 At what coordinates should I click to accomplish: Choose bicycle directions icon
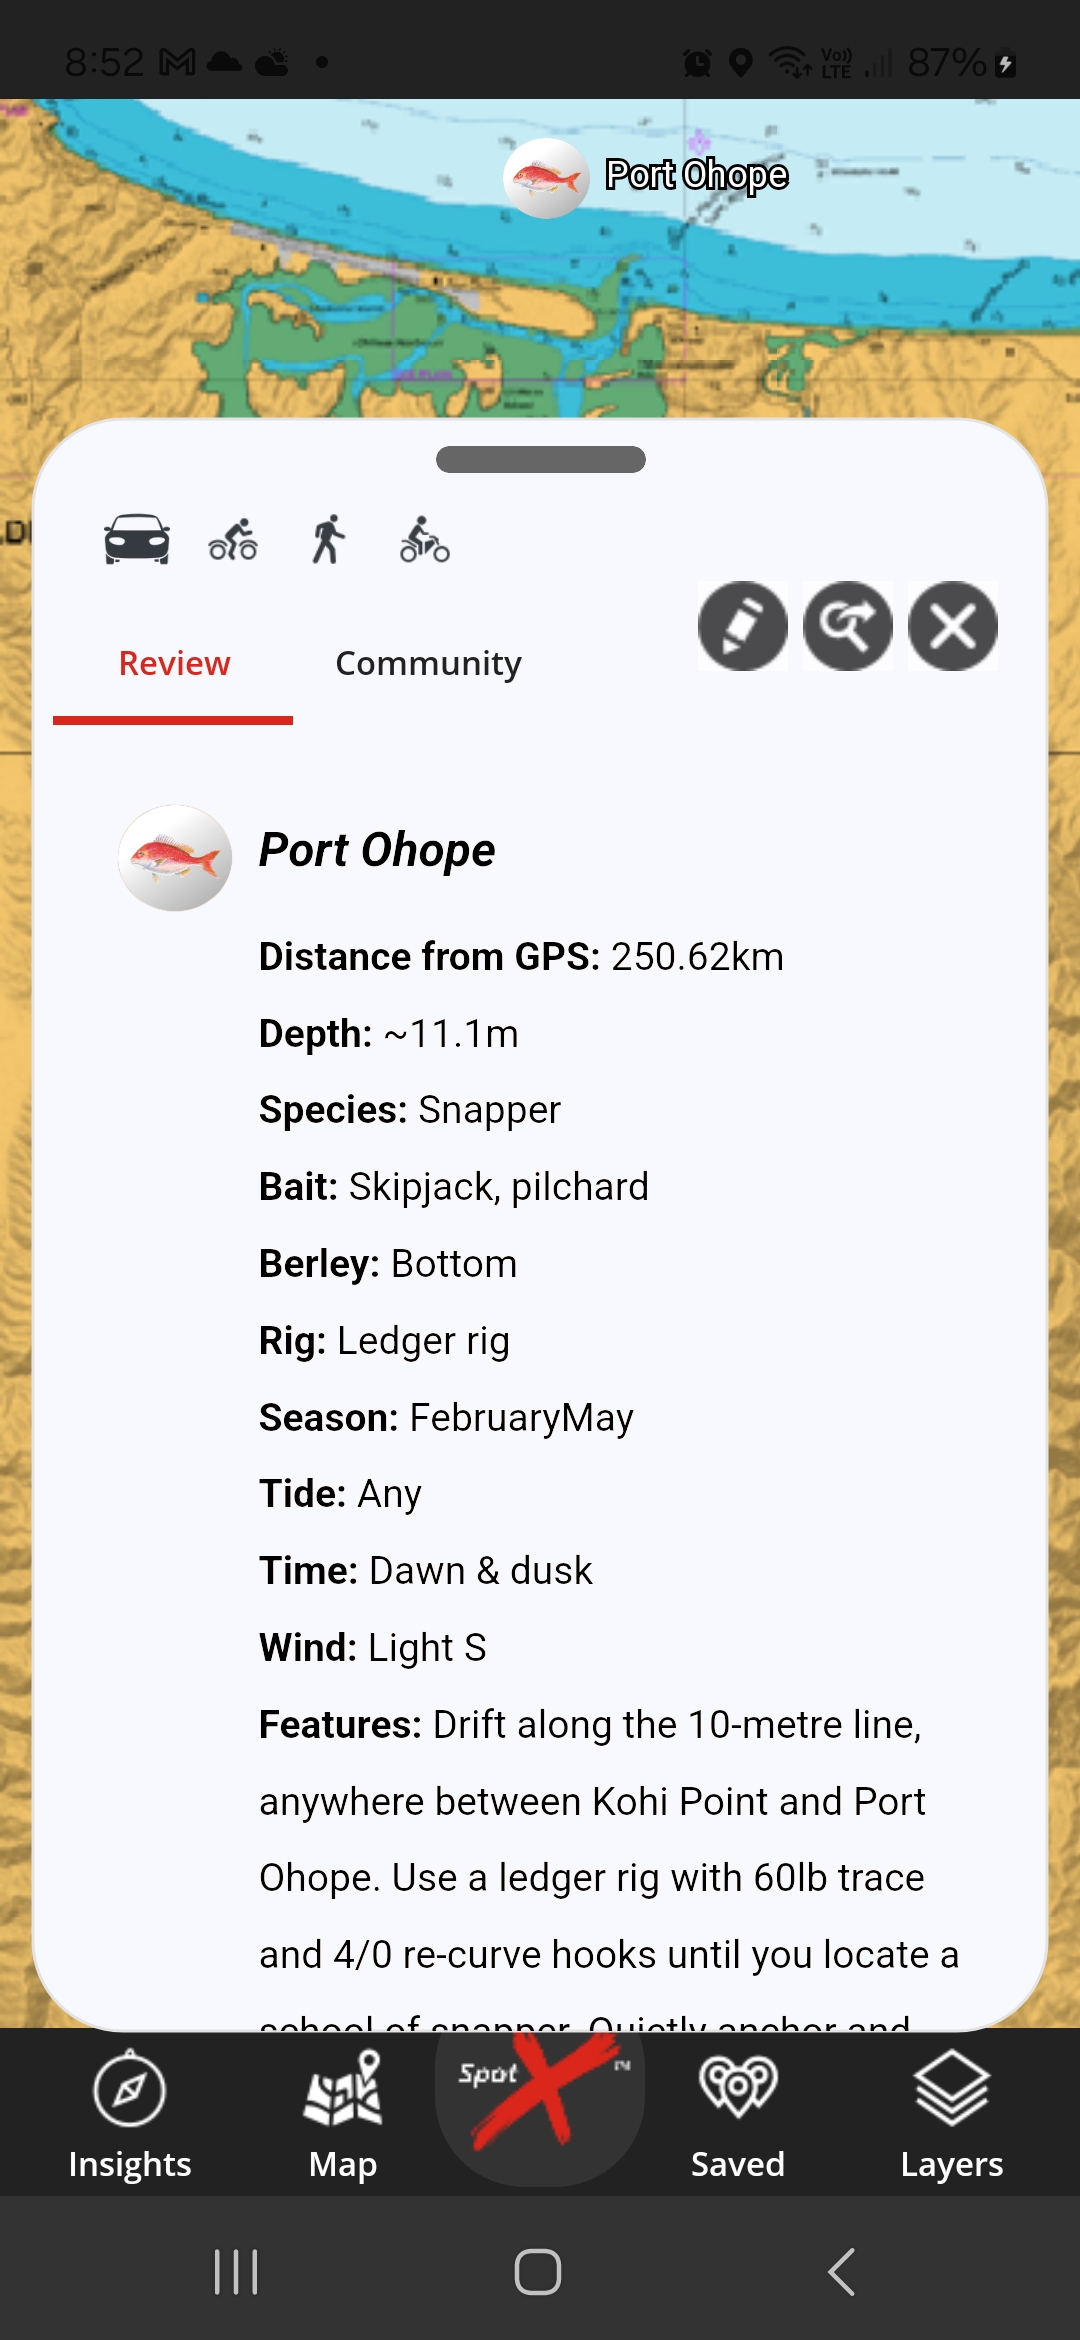coord(233,540)
